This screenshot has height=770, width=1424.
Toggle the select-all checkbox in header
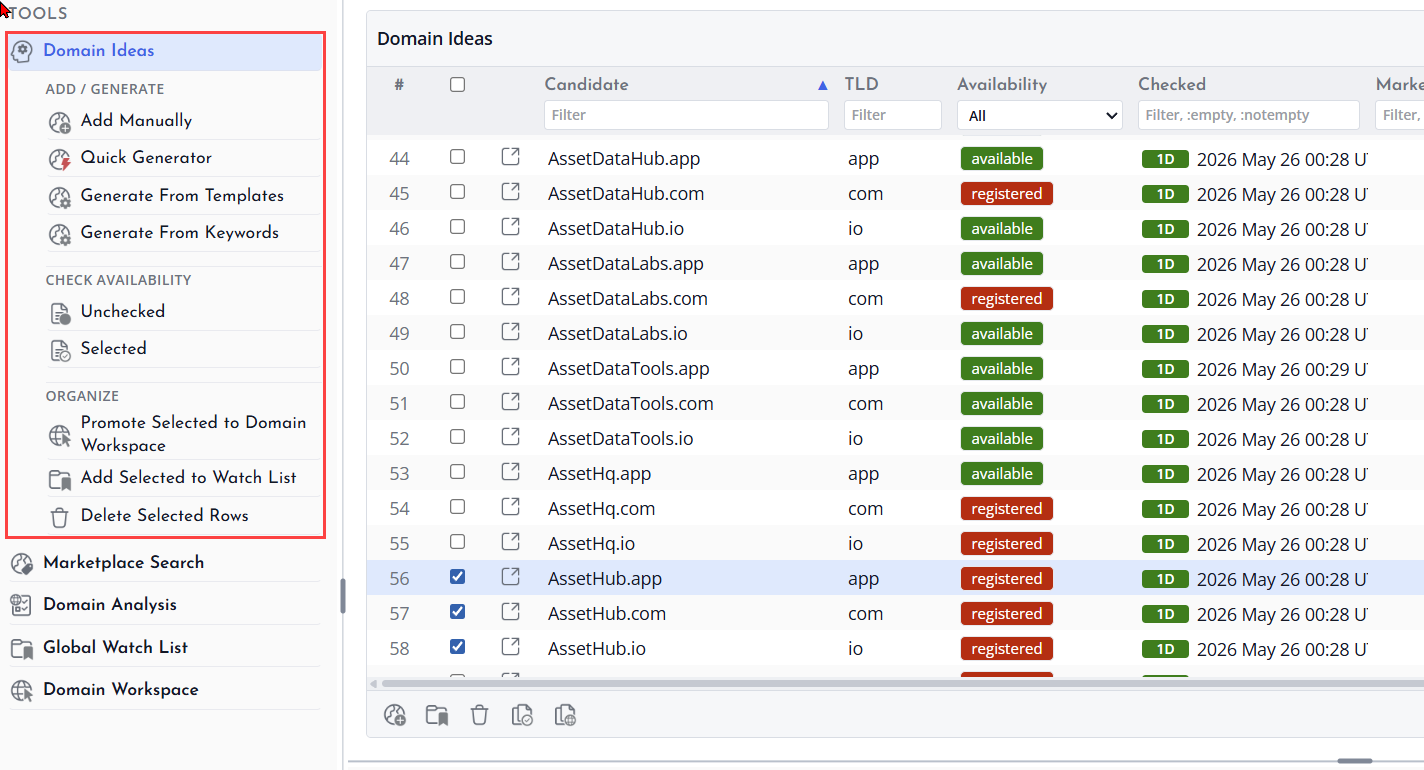click(457, 85)
